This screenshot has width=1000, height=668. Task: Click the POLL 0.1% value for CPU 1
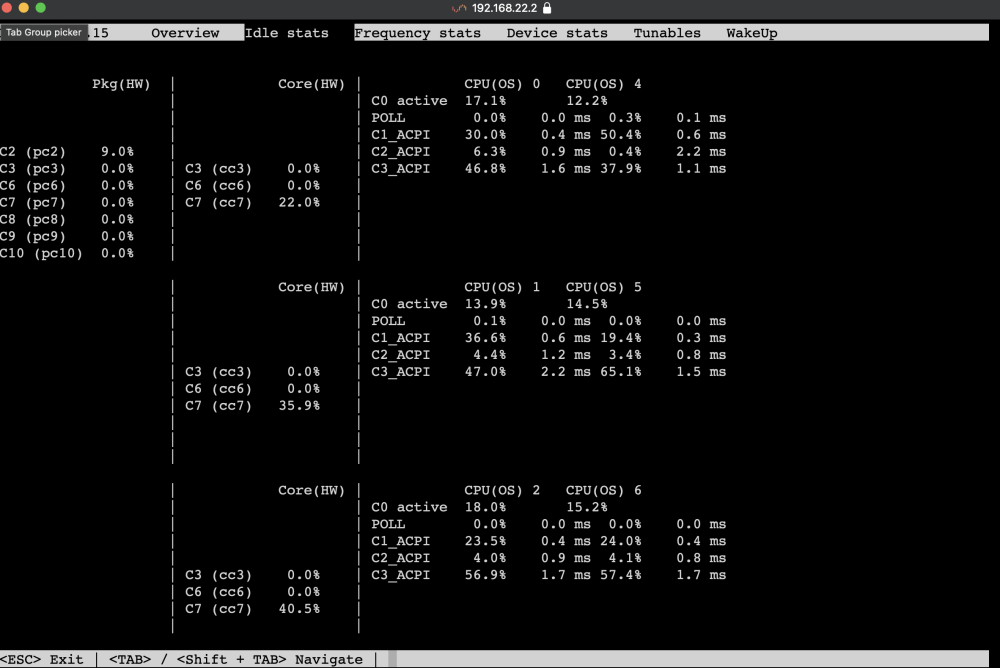click(489, 321)
